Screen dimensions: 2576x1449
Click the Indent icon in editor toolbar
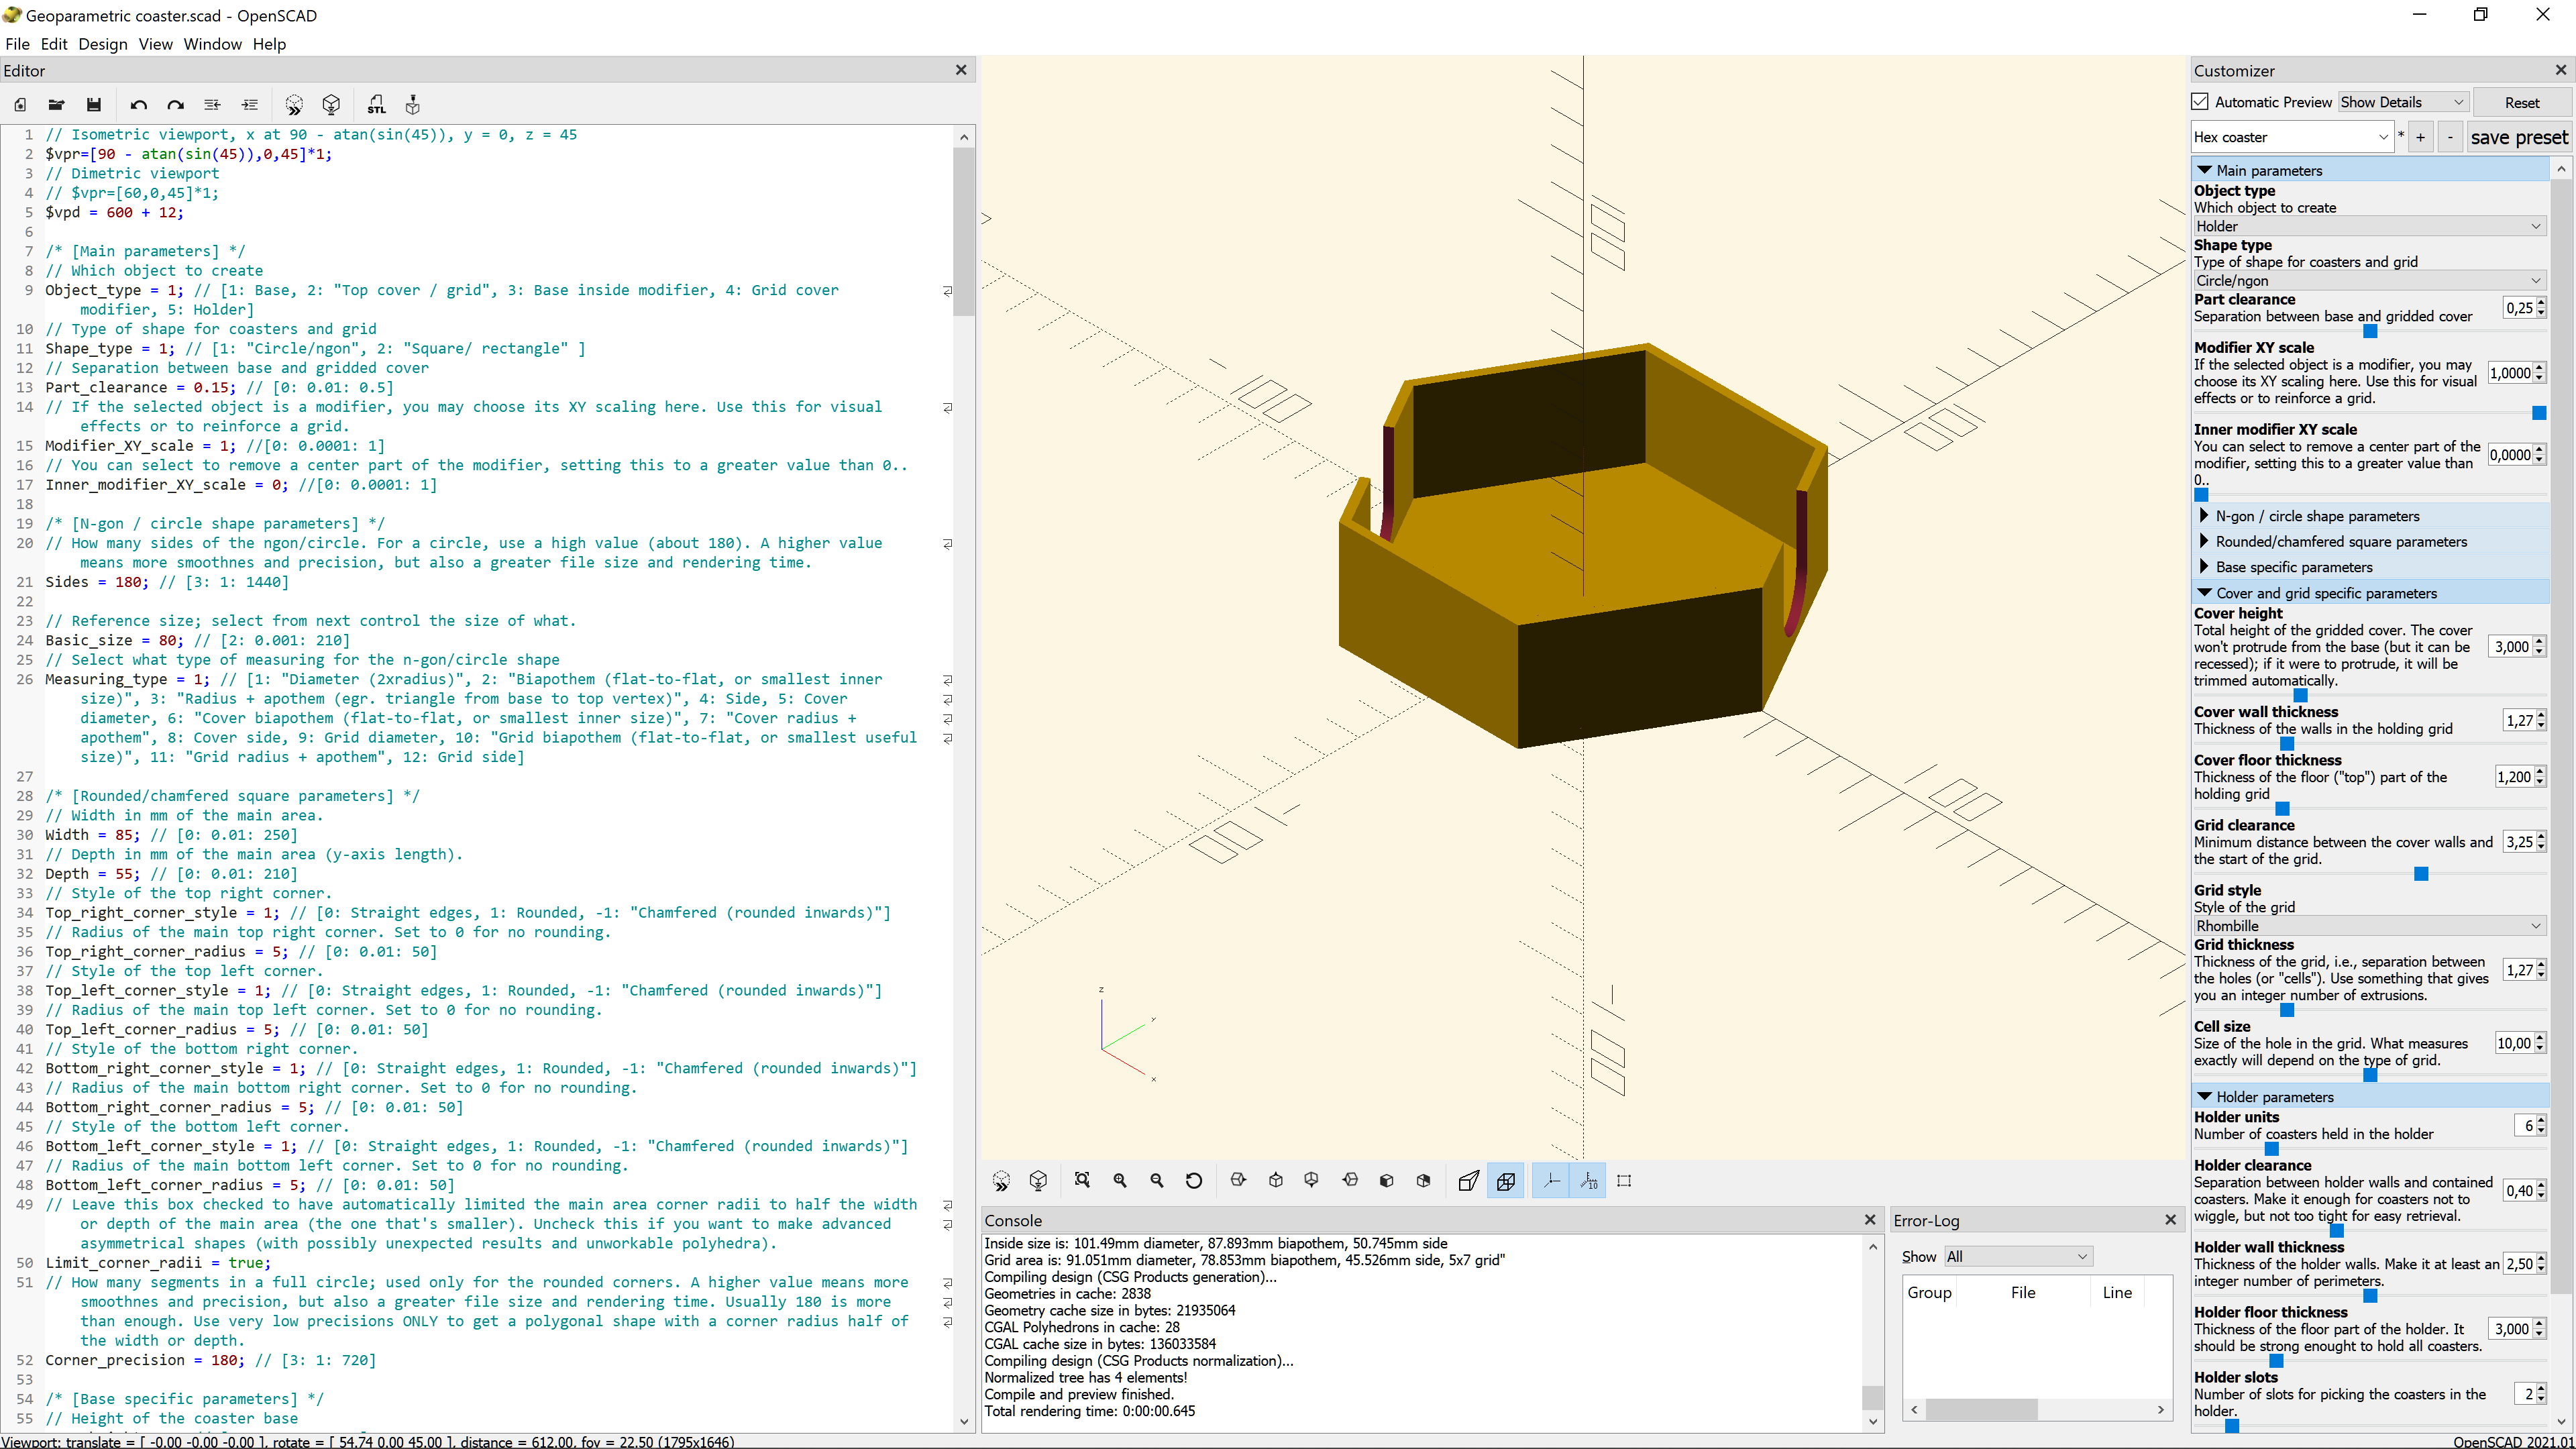[250, 105]
